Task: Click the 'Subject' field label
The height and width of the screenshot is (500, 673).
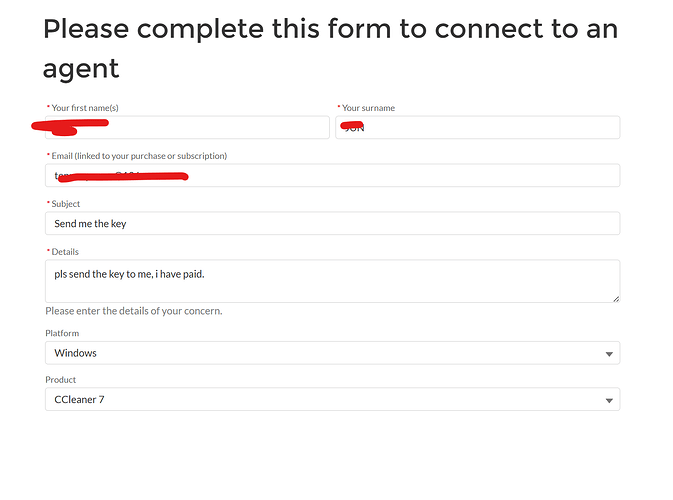Action: pos(66,204)
